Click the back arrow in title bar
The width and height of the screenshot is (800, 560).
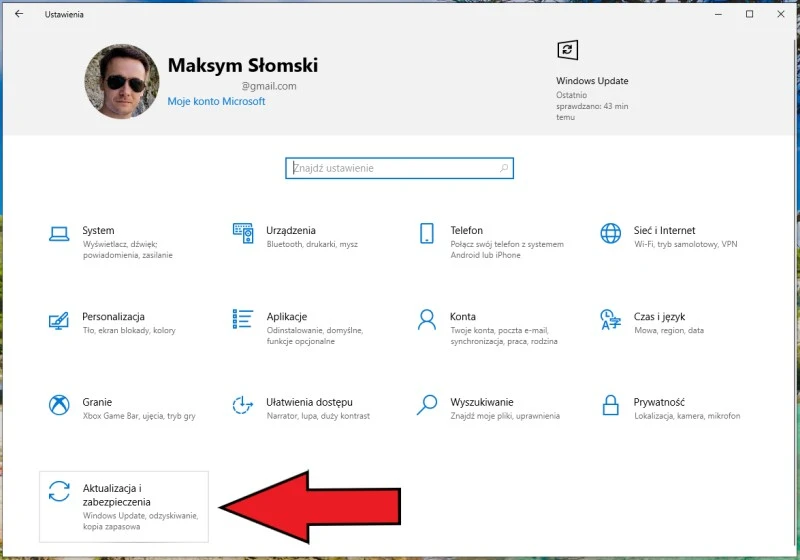click(19, 14)
